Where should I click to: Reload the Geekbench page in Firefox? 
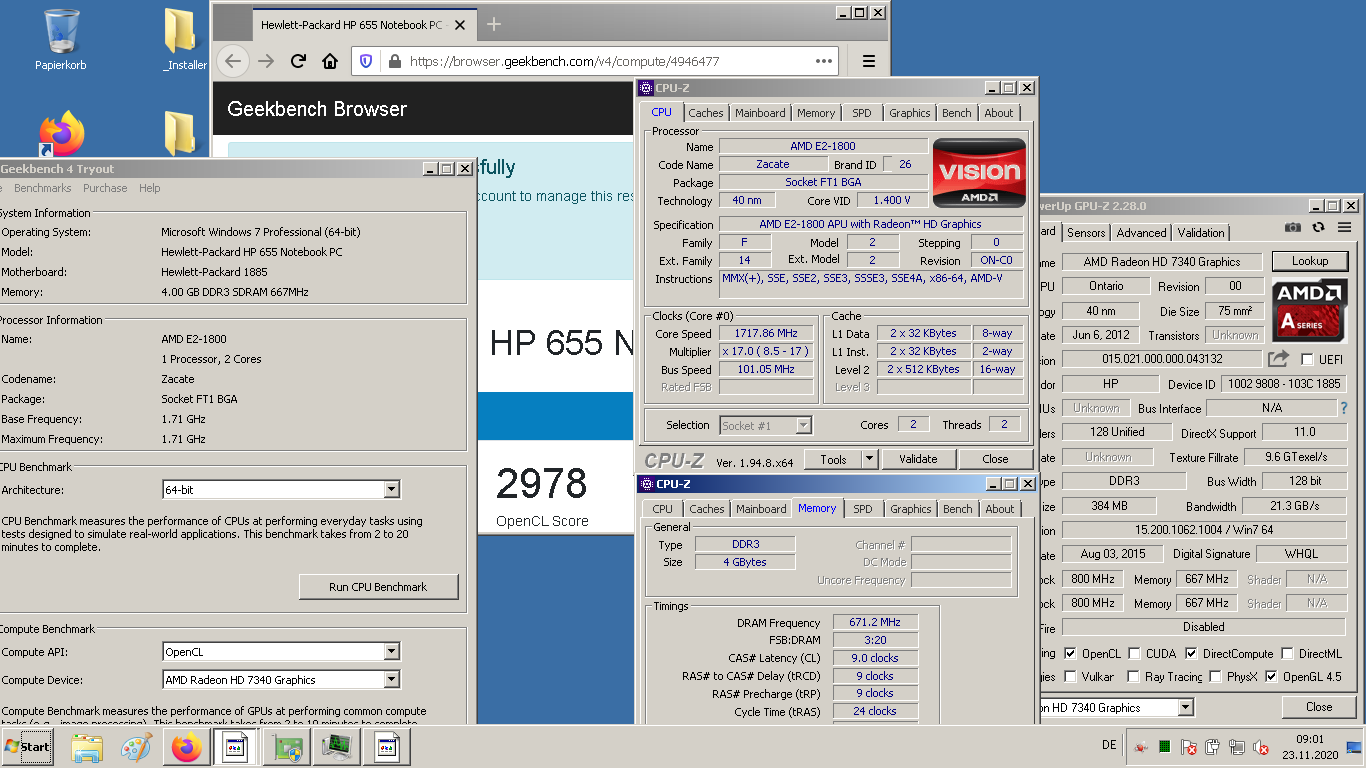click(299, 61)
